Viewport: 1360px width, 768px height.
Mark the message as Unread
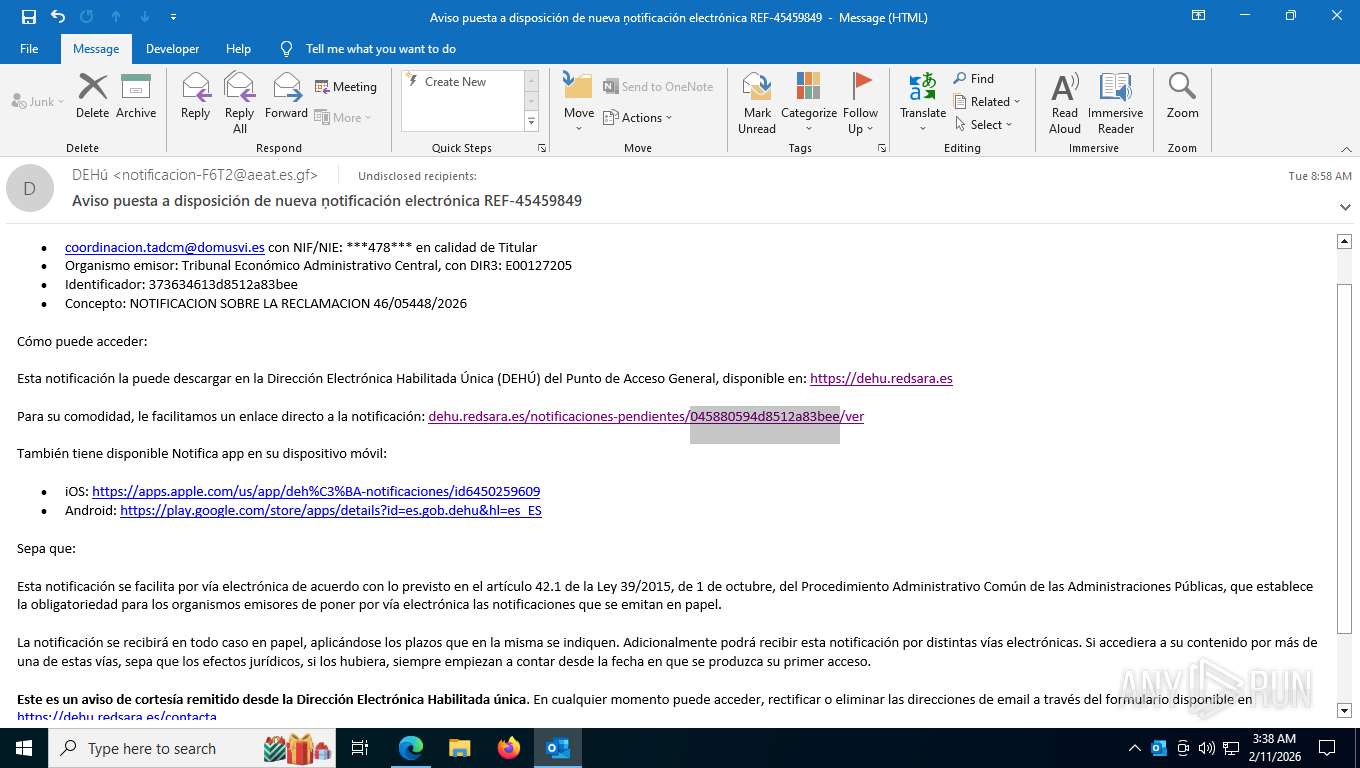[x=757, y=102]
